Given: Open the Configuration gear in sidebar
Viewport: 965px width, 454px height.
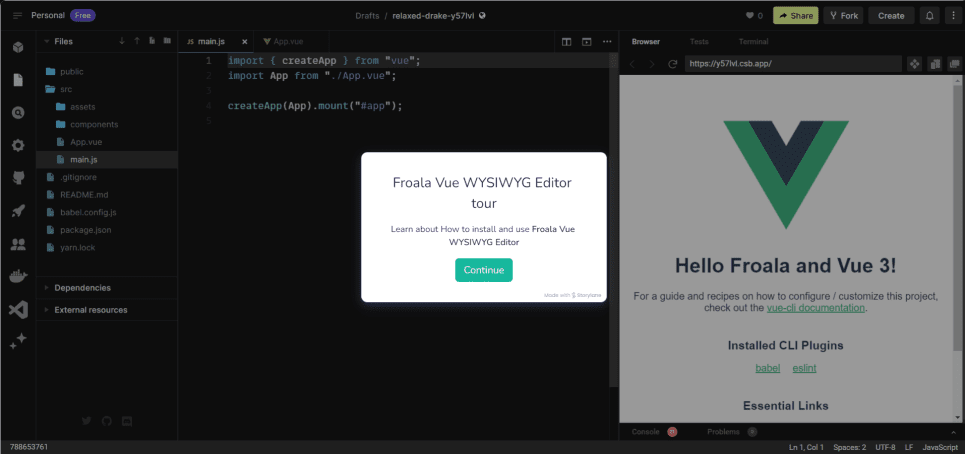Looking at the screenshot, I should pyautogui.click(x=18, y=146).
